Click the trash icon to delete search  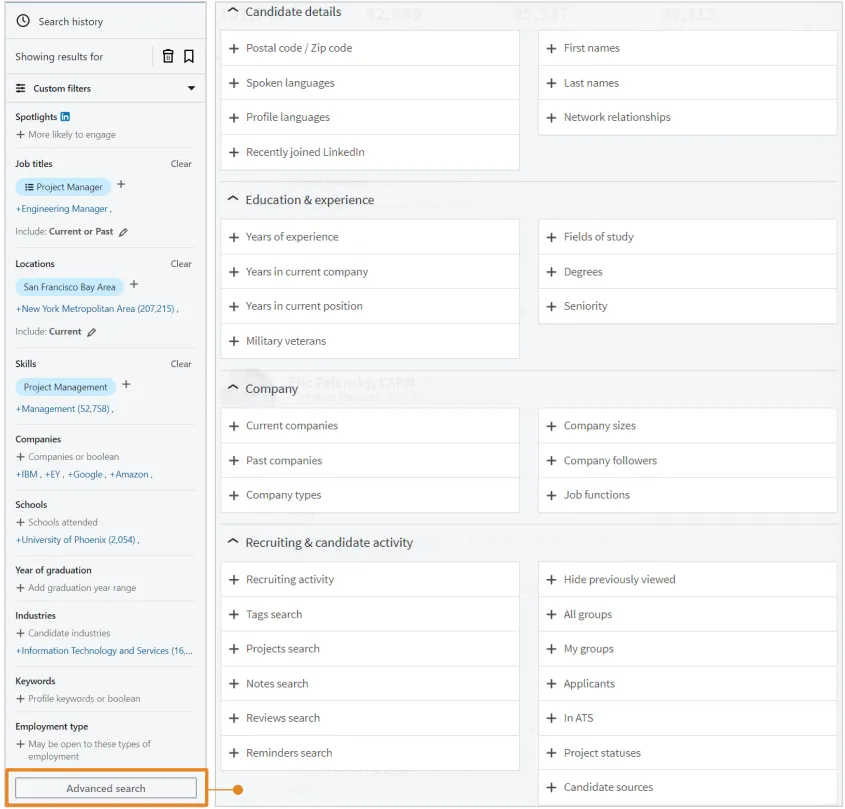click(x=168, y=57)
